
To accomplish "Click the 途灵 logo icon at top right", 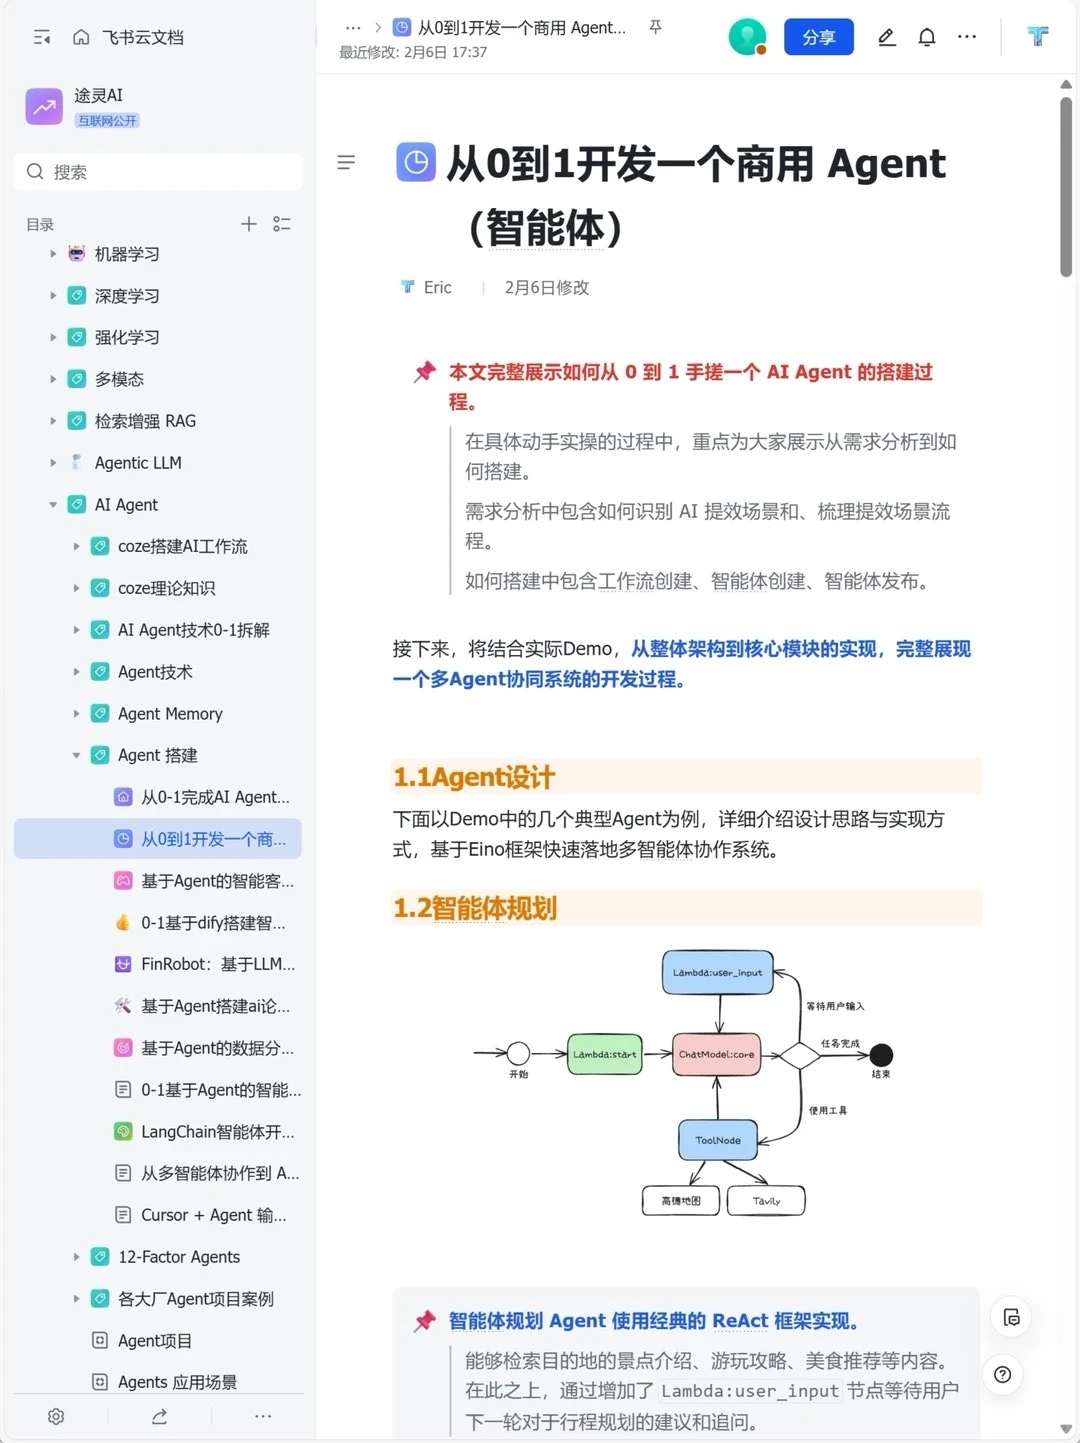I will pyautogui.click(x=1038, y=37).
